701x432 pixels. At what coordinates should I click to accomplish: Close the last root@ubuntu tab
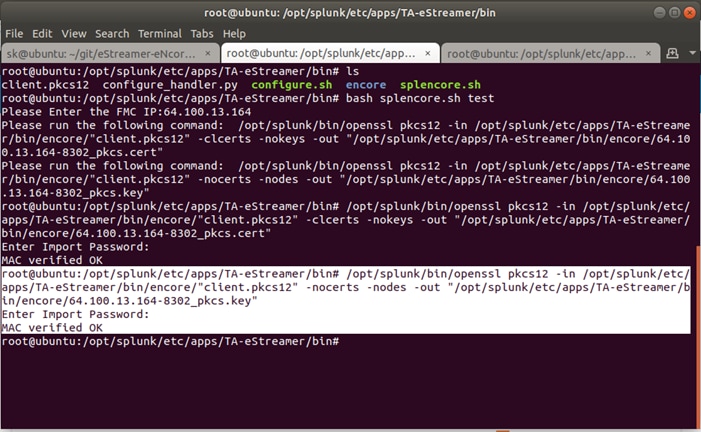648,53
